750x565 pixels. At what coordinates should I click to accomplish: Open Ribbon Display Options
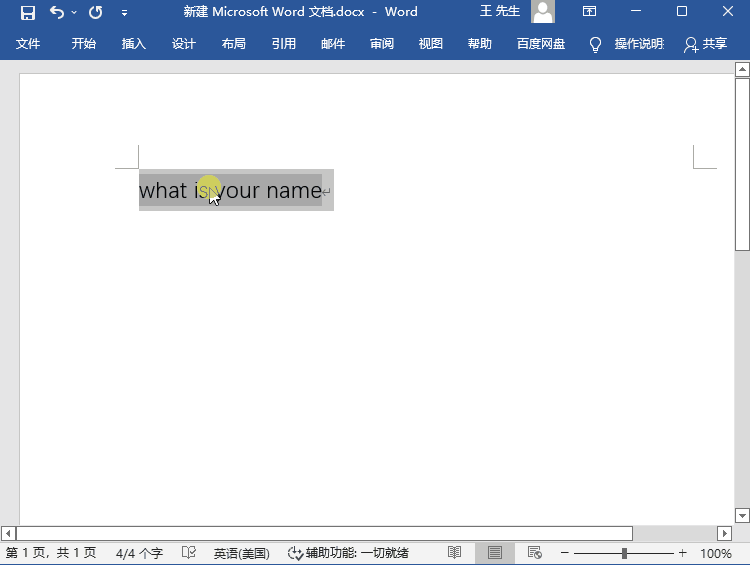(x=589, y=11)
